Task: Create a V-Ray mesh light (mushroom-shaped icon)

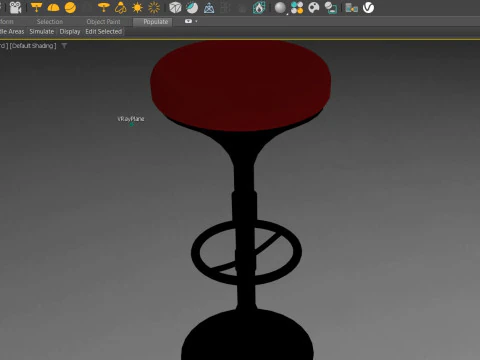Action: pos(104,7)
